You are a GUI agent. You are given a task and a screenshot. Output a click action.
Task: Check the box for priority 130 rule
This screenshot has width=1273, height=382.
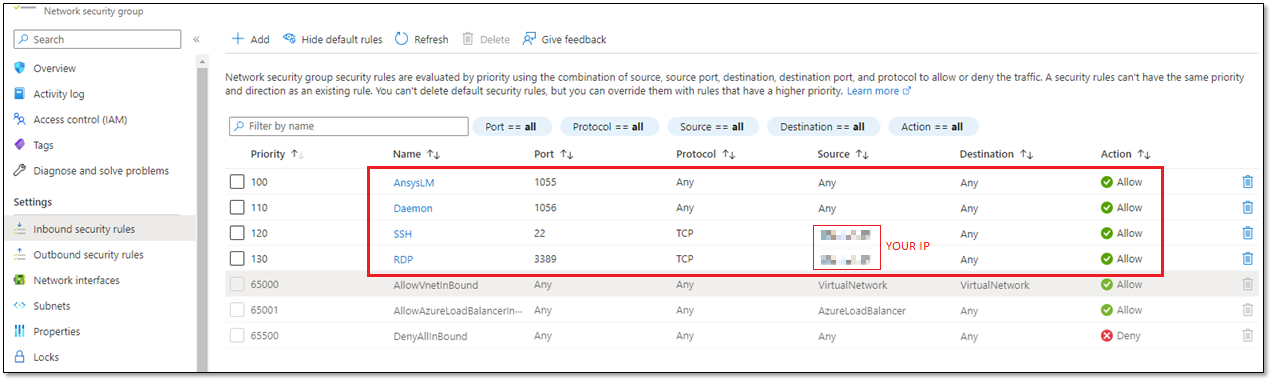(237, 259)
